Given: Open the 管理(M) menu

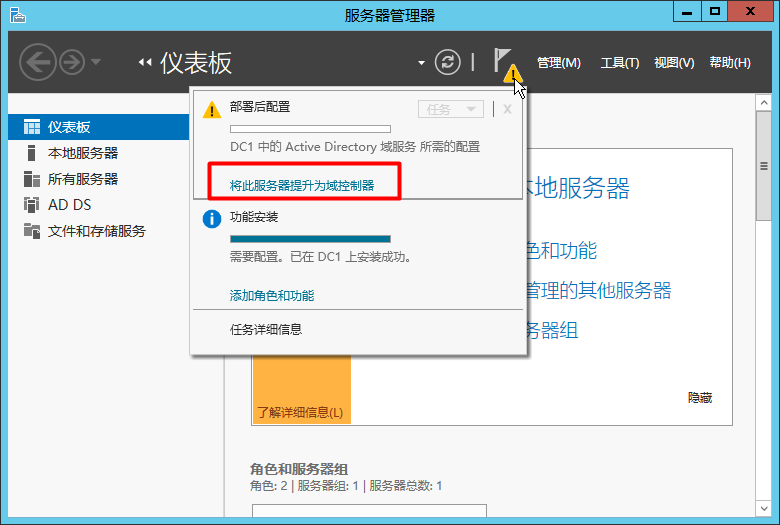Looking at the screenshot, I should click(559, 63).
